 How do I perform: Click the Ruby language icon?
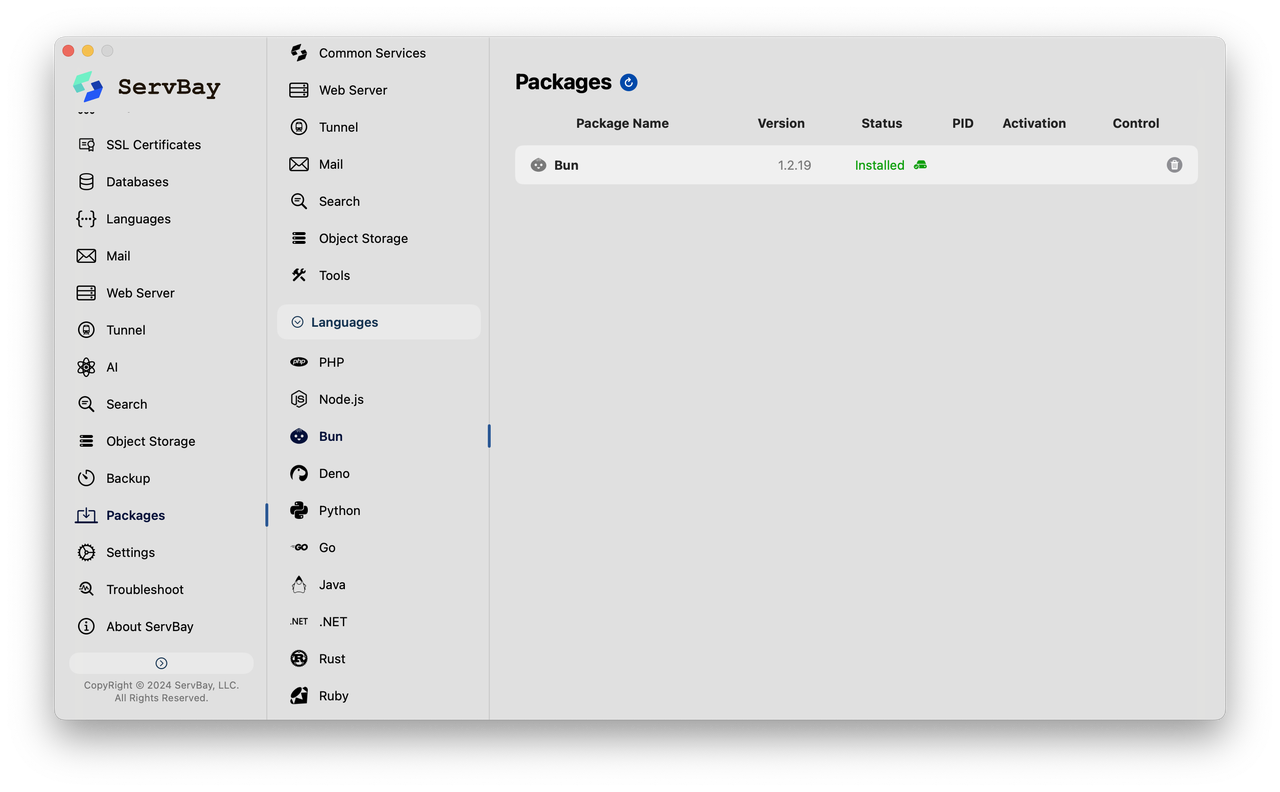[x=299, y=695]
